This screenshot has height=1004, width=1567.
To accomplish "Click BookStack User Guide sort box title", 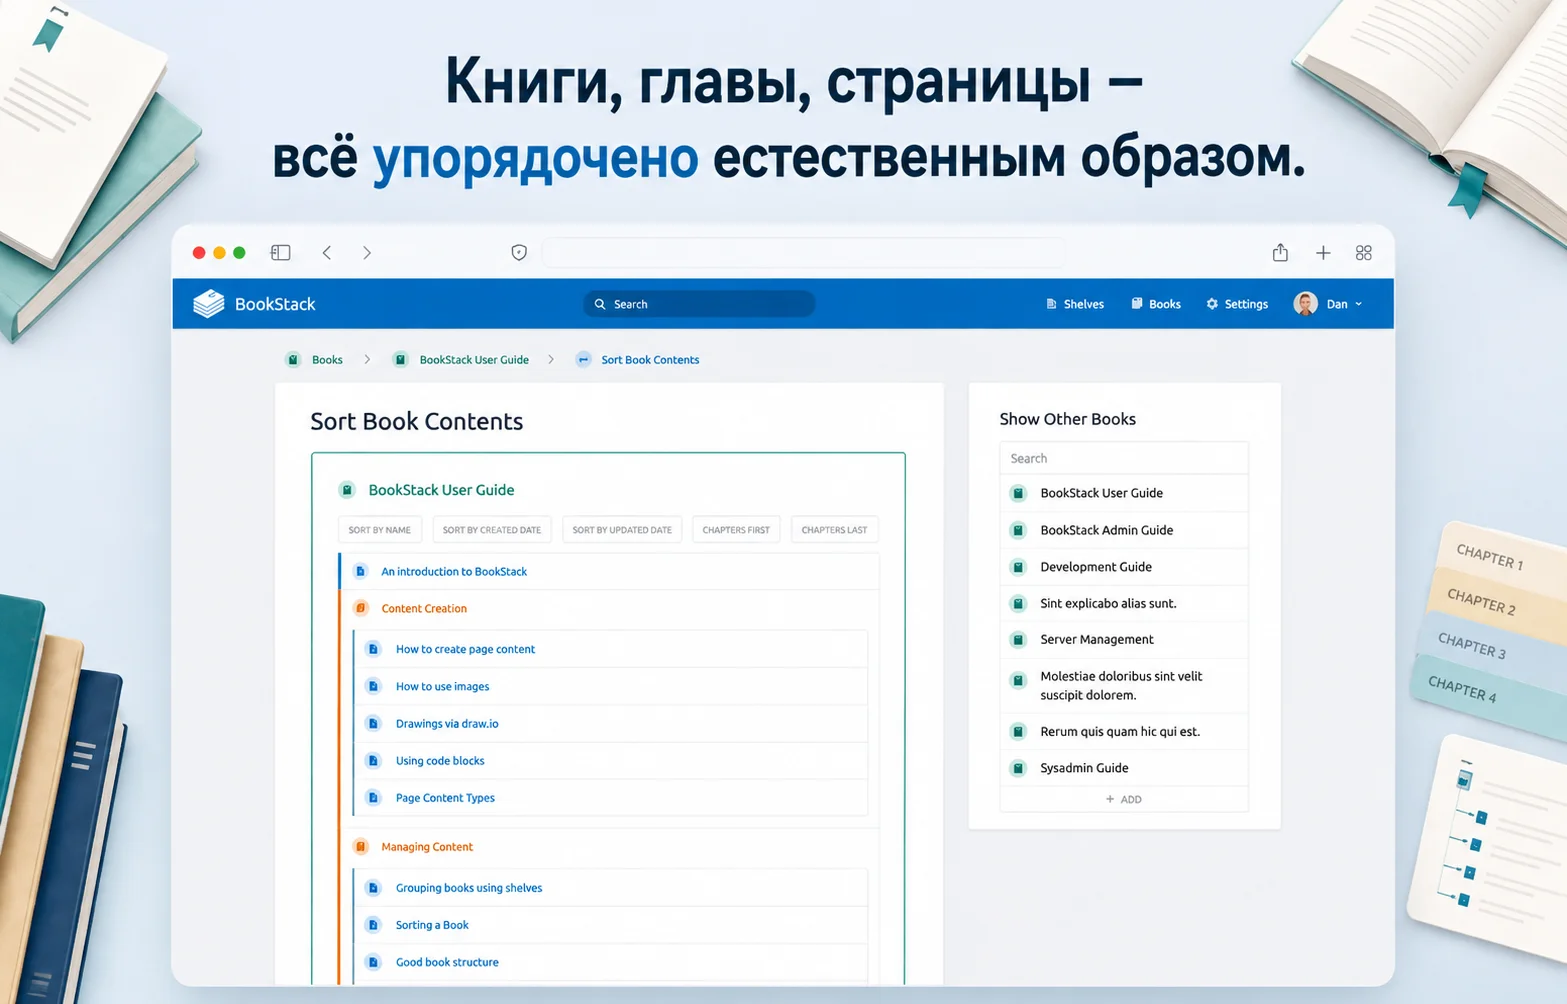I will pyautogui.click(x=441, y=490).
